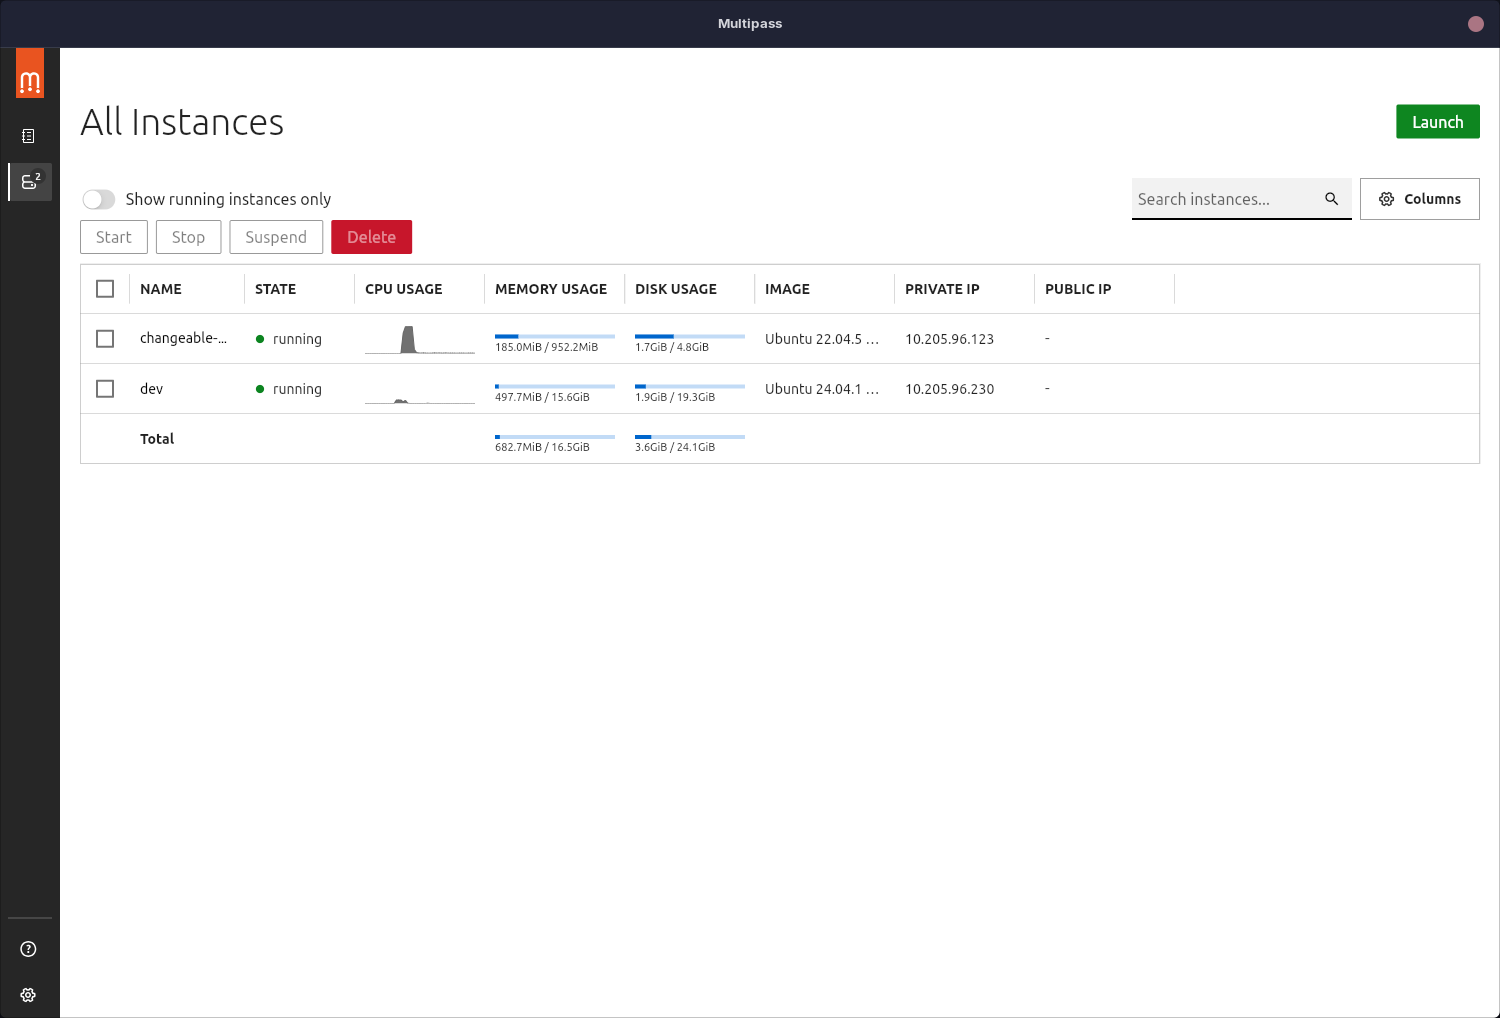Open the catalogue sidebar icon
Viewport: 1500px width, 1018px height.
(x=28, y=136)
